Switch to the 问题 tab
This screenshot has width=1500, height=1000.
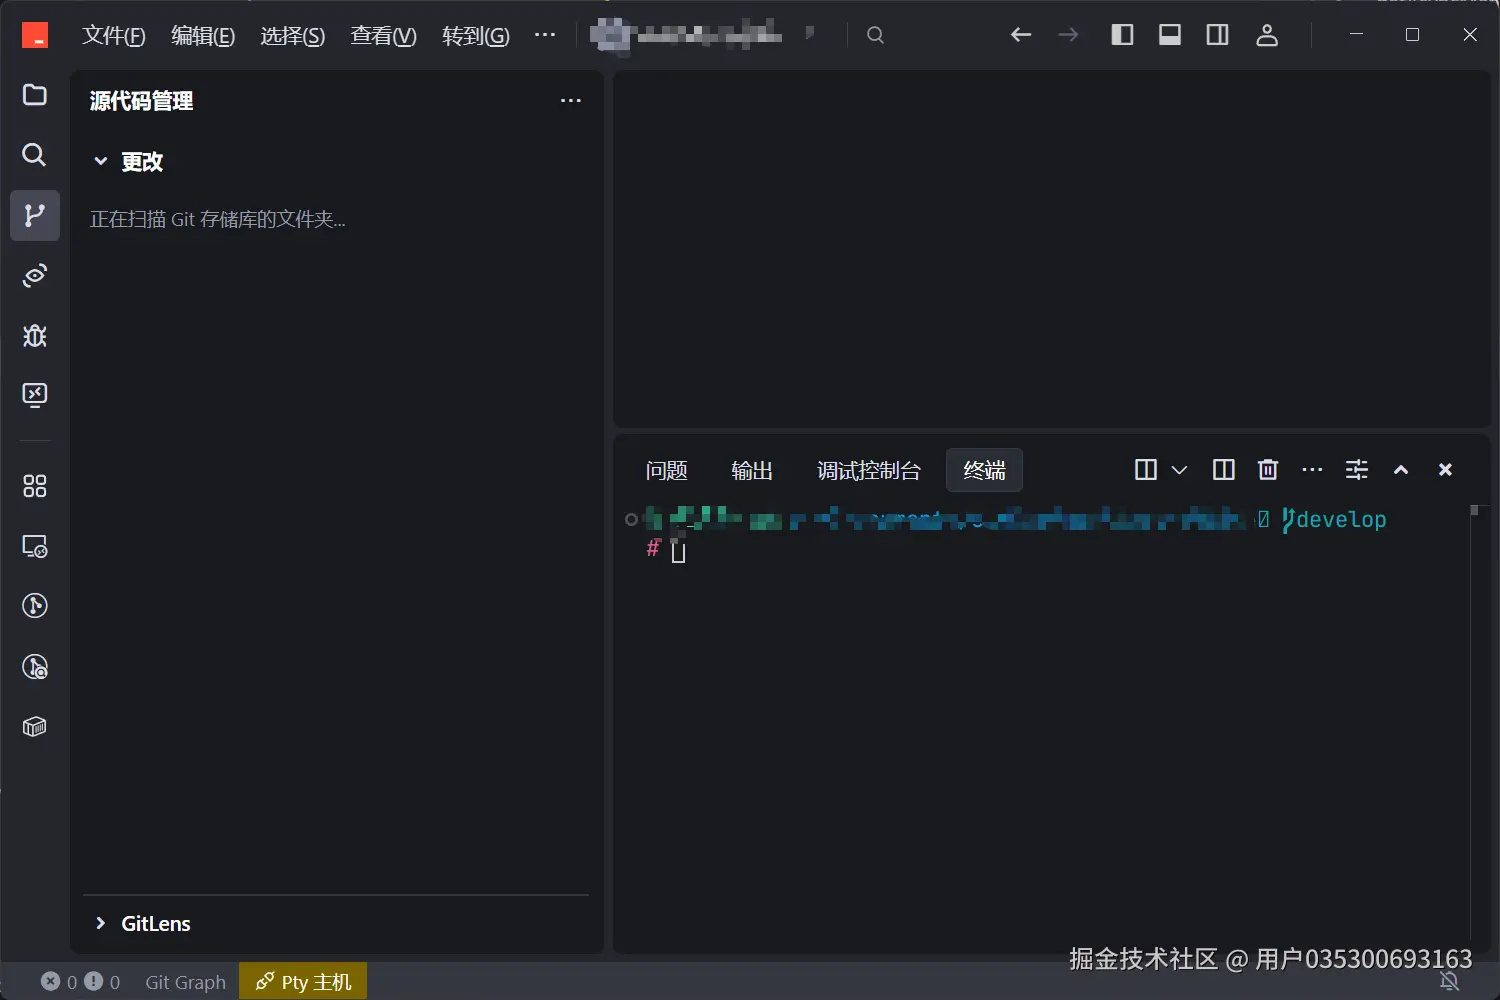(x=667, y=471)
